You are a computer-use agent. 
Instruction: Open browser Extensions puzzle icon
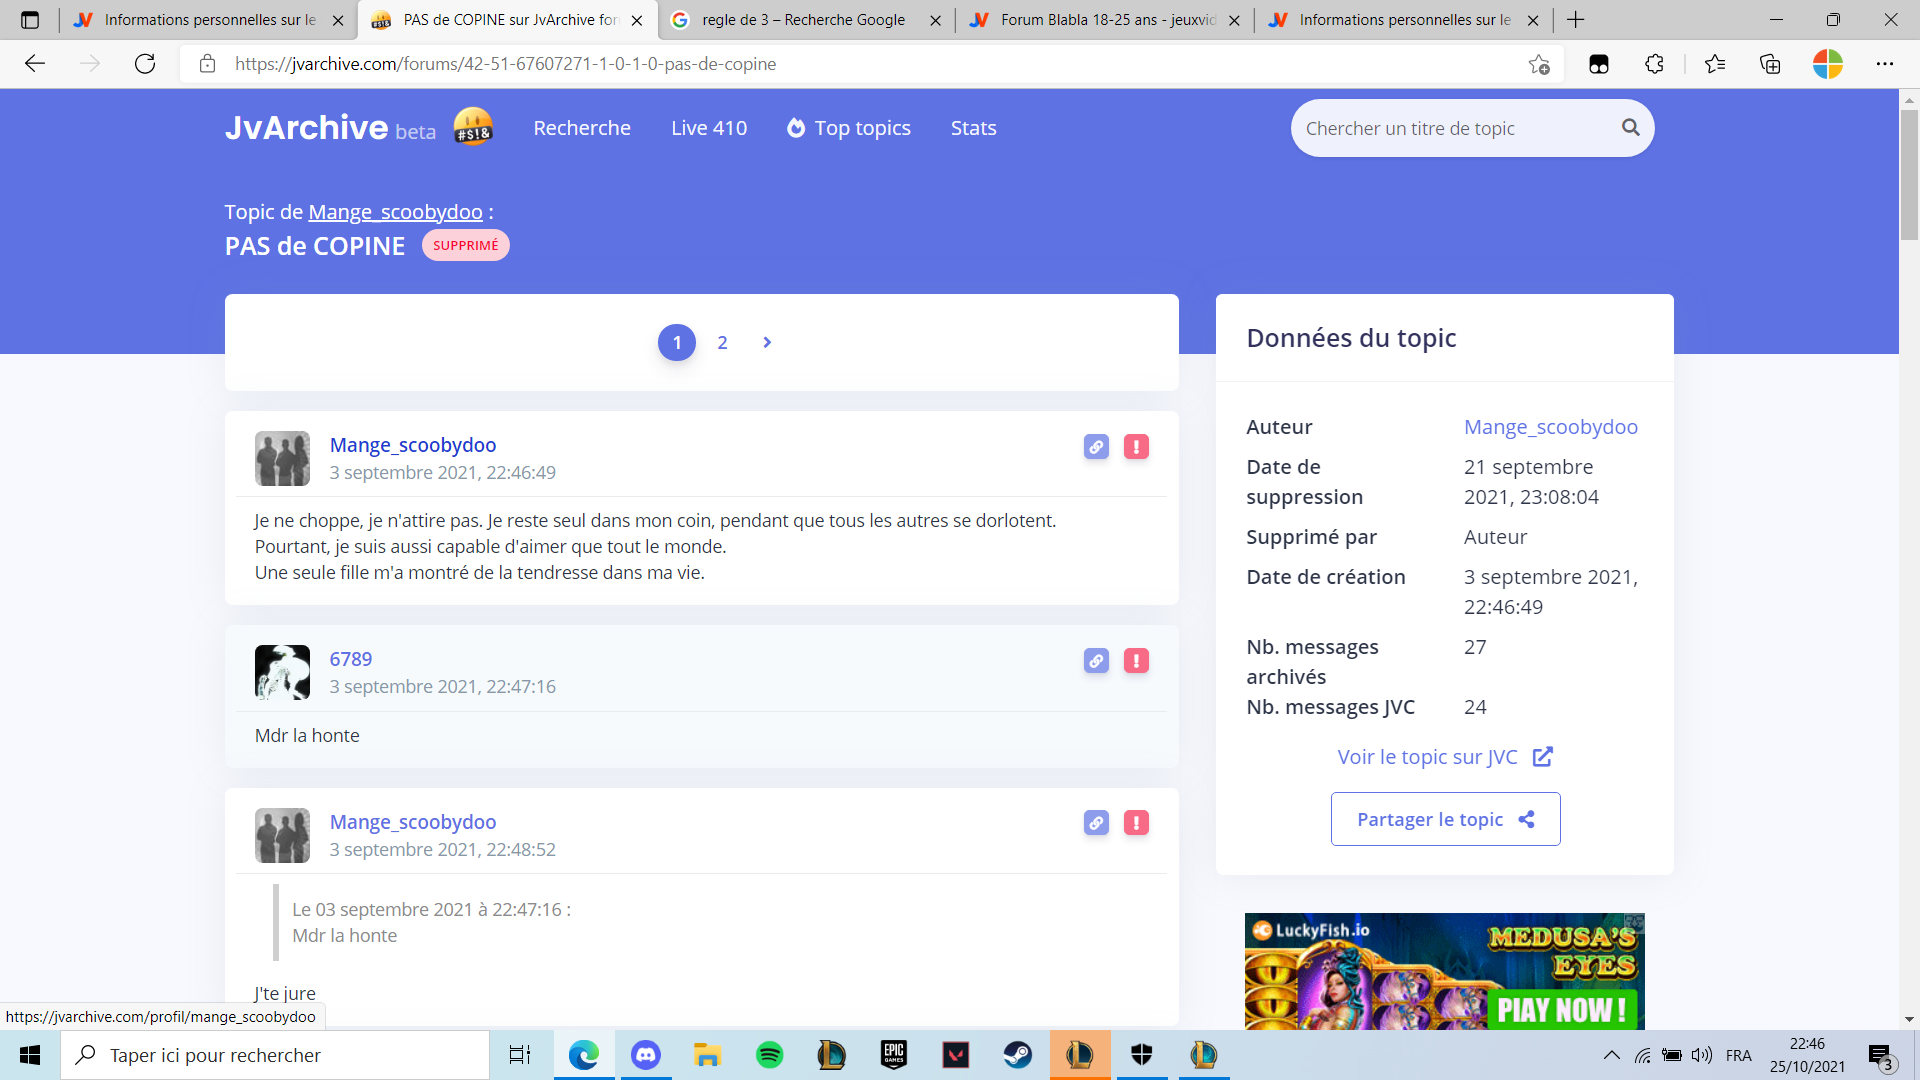(x=1654, y=64)
